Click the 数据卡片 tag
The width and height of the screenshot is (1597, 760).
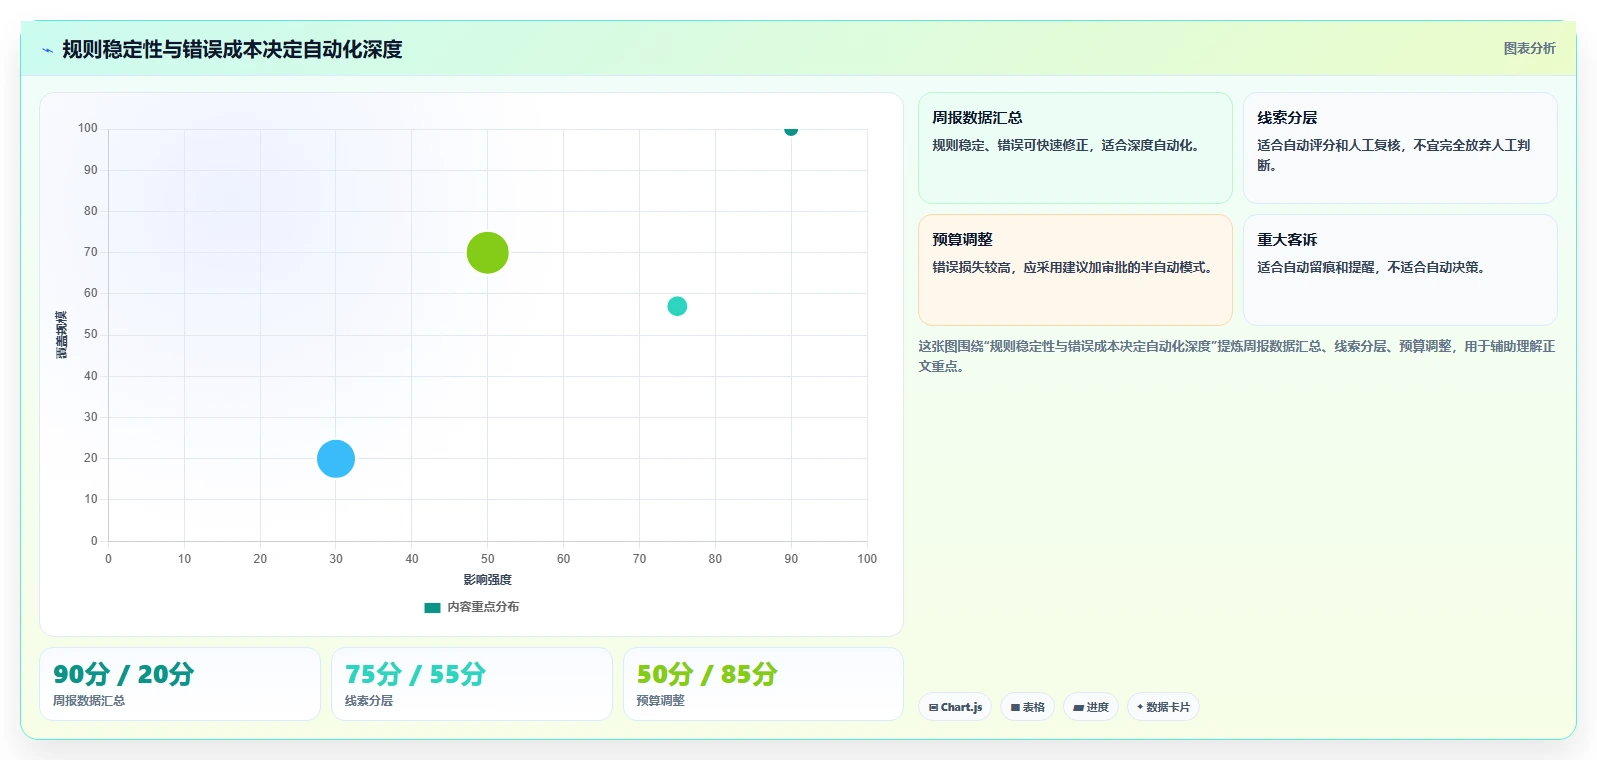(1163, 707)
